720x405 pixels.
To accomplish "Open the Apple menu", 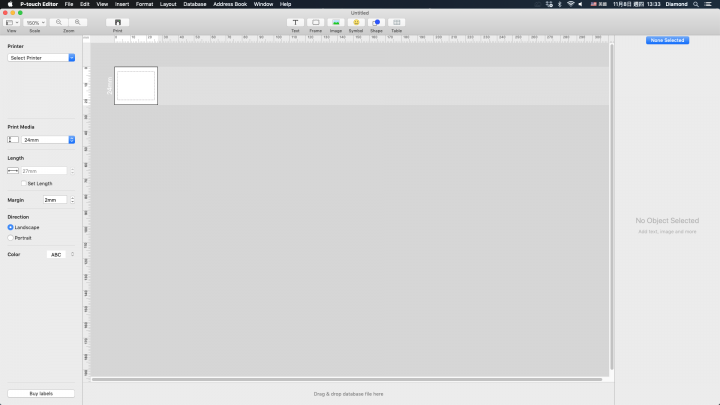I will [x=10, y=4].
